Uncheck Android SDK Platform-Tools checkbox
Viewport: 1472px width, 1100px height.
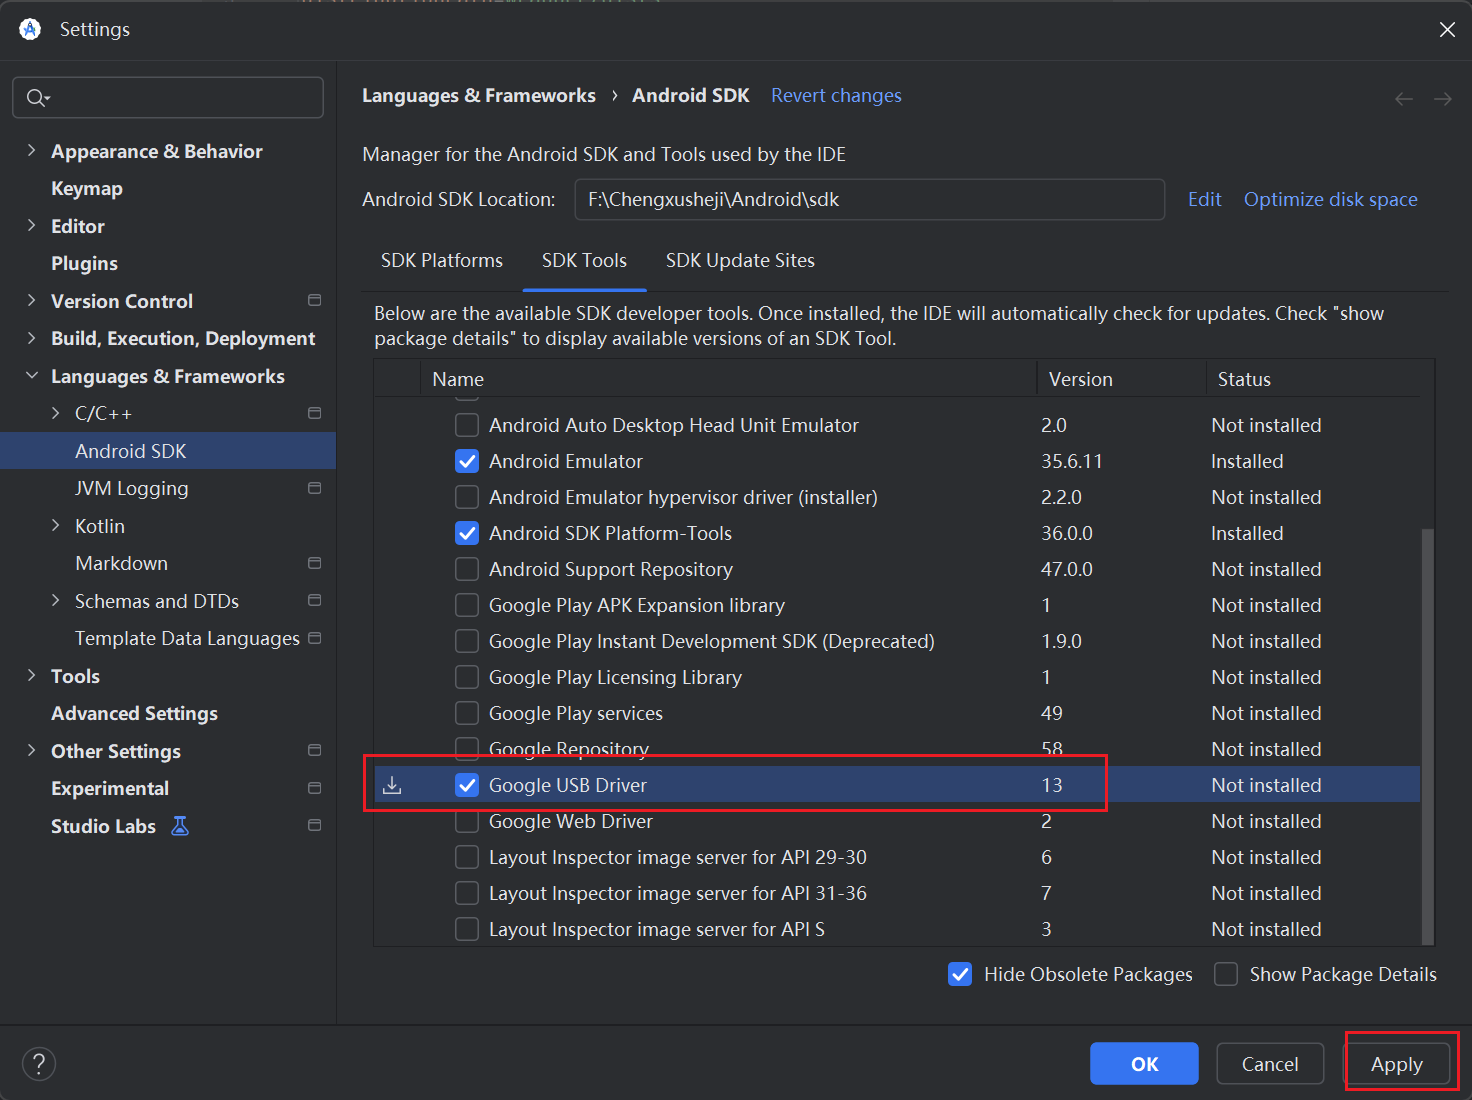tap(467, 533)
